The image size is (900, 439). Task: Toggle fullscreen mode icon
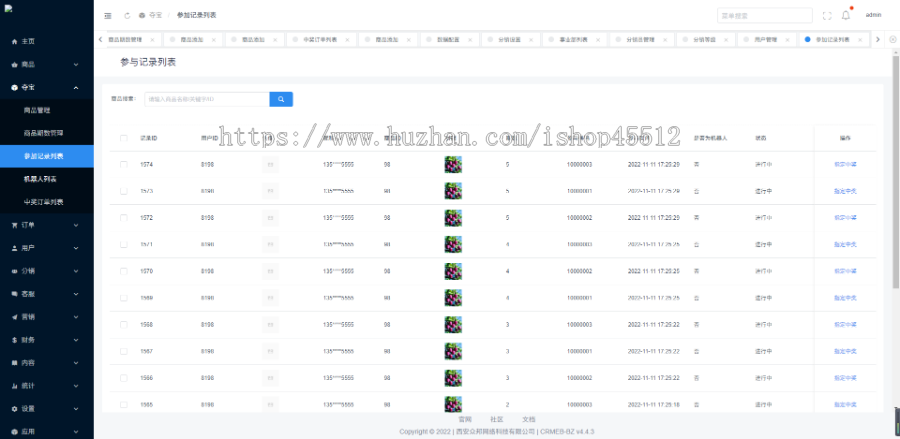tap(827, 15)
